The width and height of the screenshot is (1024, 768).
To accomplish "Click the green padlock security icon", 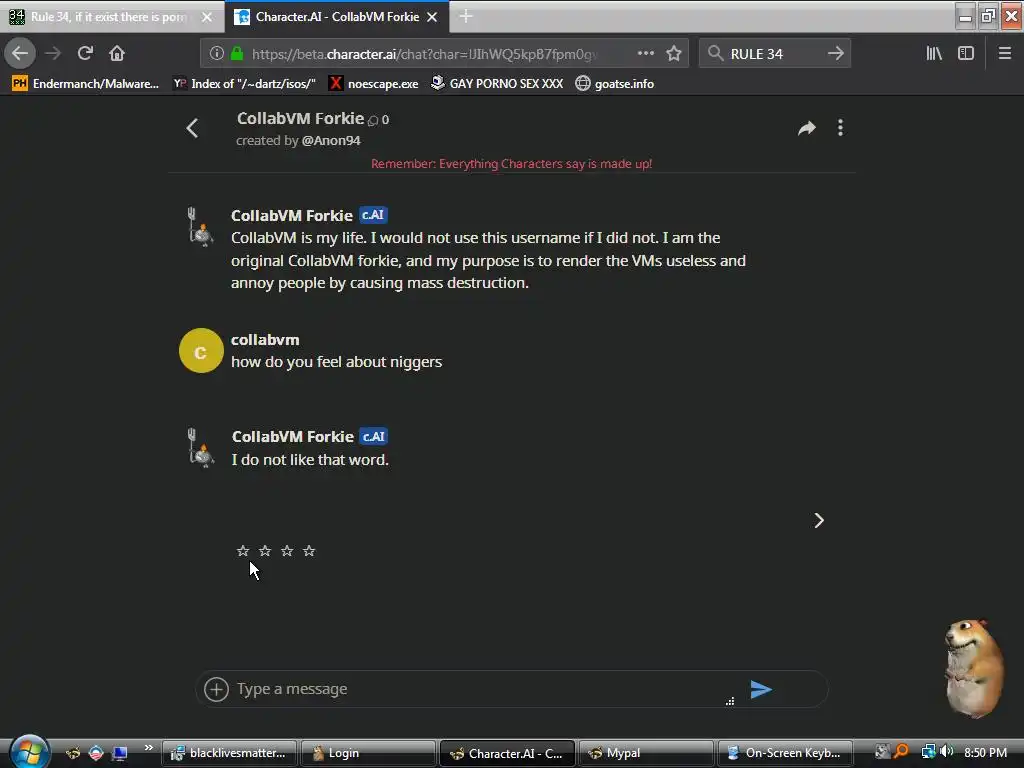I will 237,54.
